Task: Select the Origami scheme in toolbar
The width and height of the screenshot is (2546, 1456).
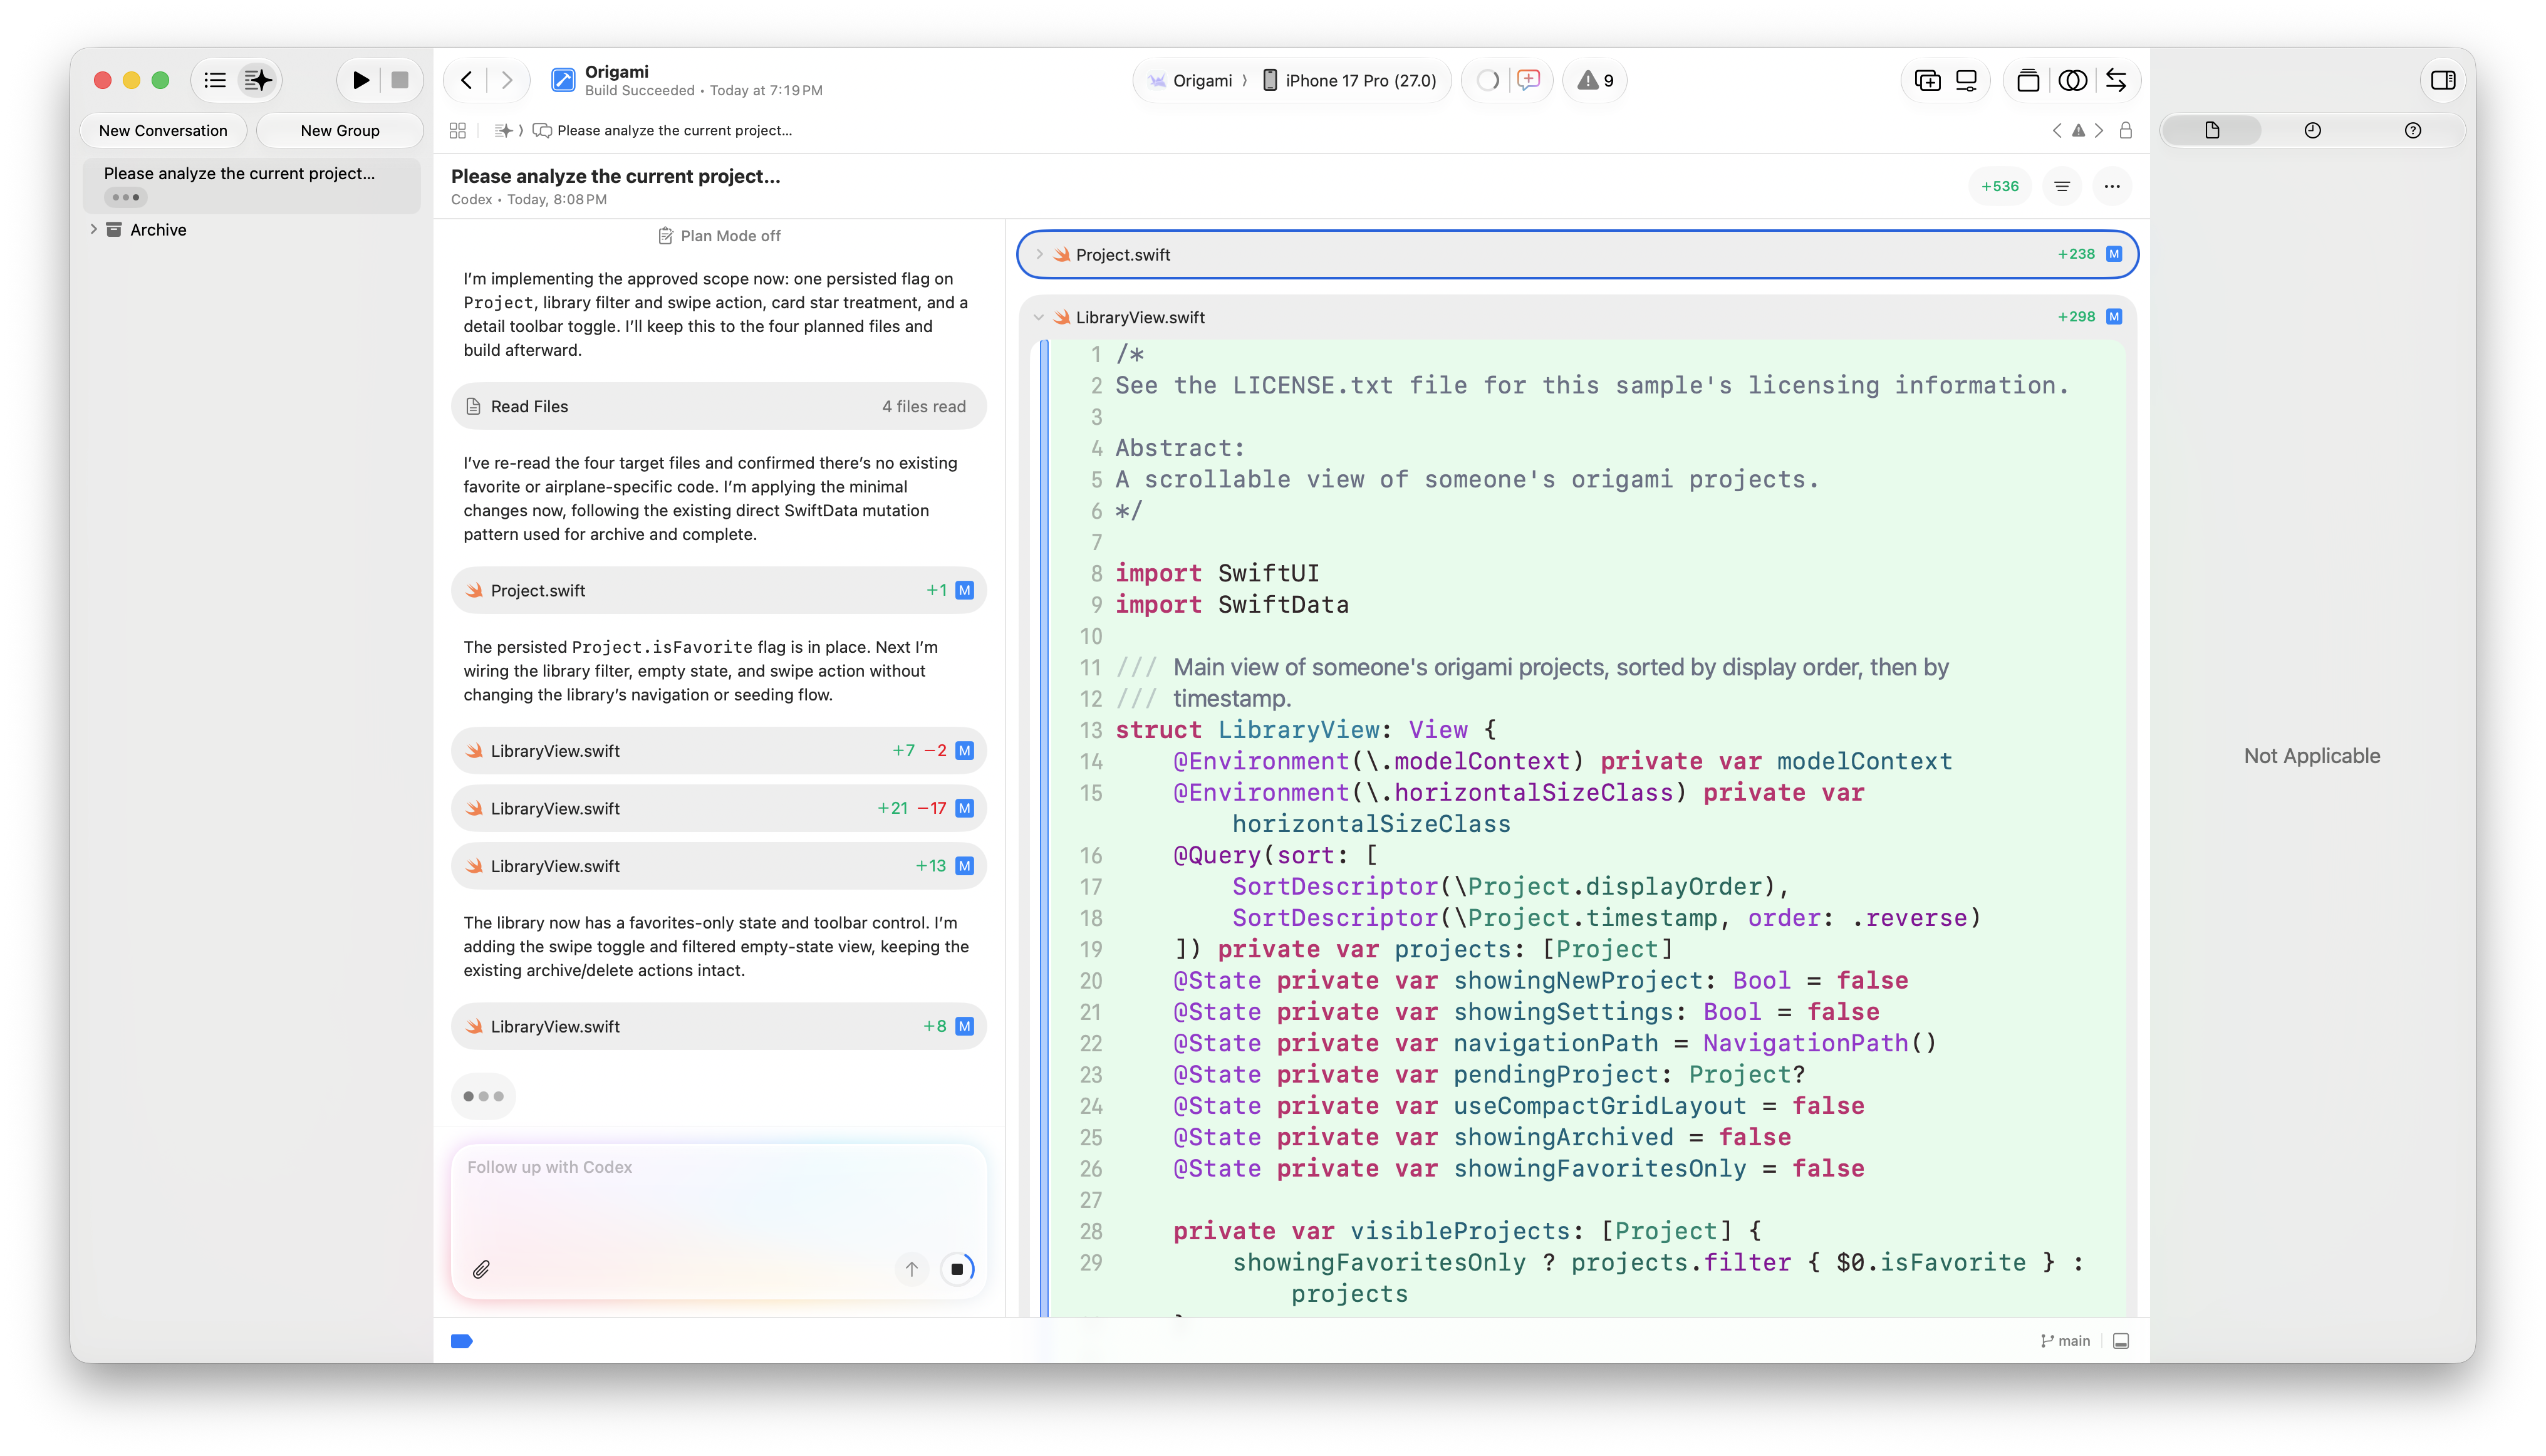Action: [1190, 80]
